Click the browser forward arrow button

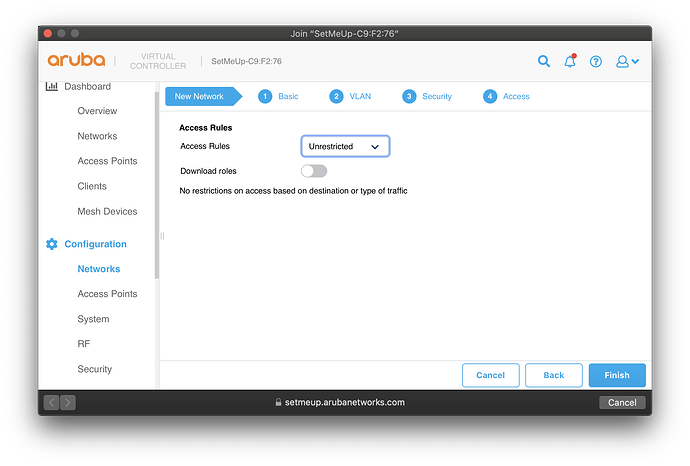tap(67, 402)
